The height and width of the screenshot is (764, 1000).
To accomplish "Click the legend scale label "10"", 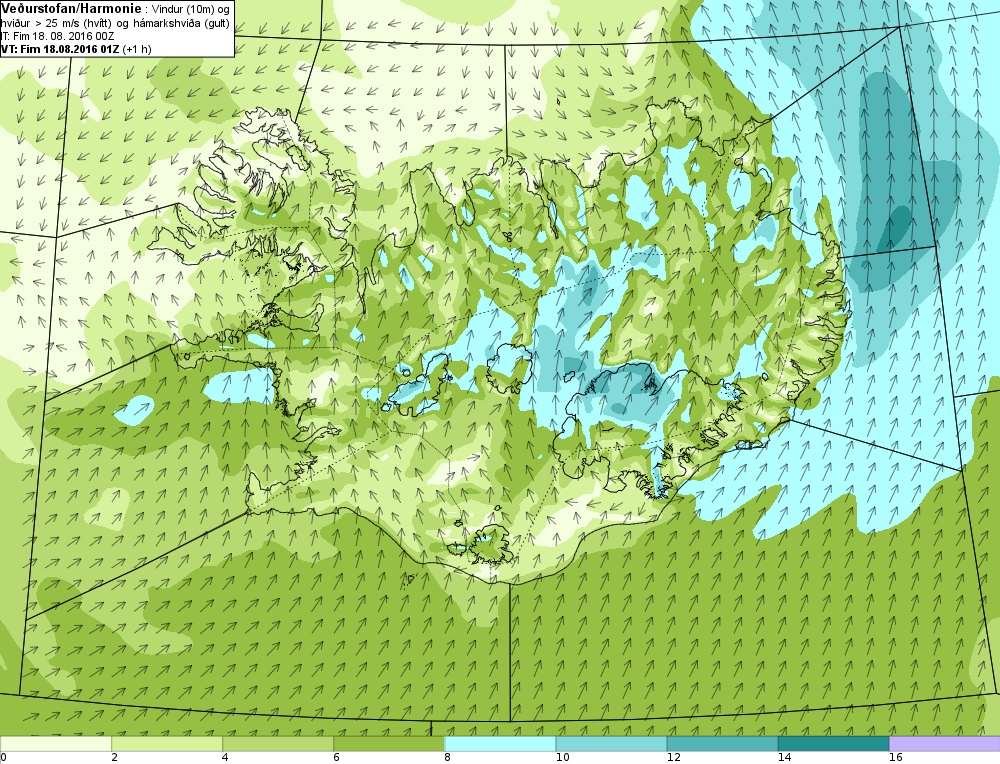I will 561,758.
